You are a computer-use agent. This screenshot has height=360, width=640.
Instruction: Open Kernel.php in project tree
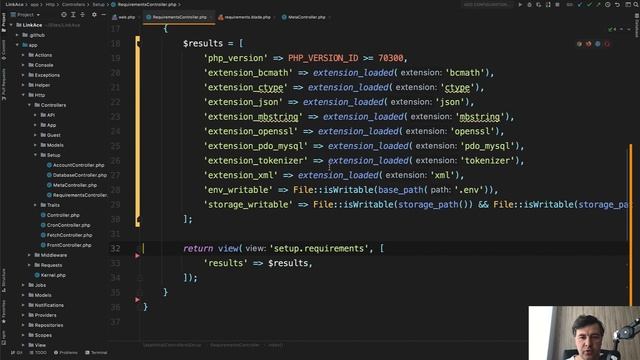(50, 275)
